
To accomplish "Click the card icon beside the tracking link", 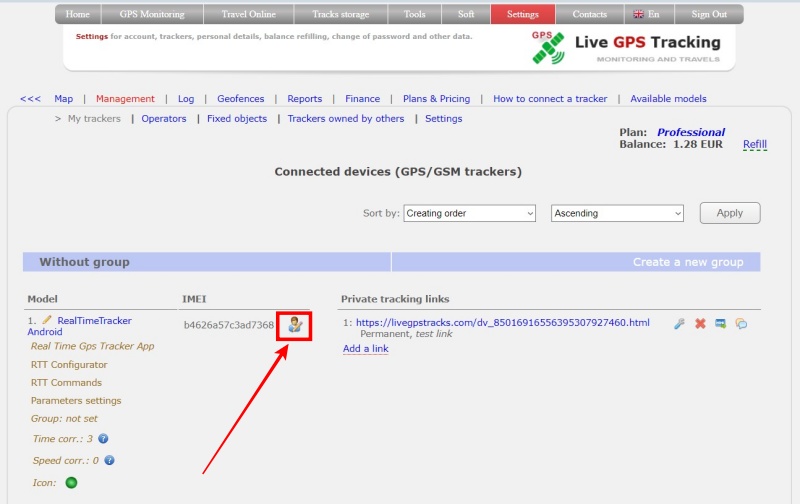I will pyautogui.click(x=720, y=323).
